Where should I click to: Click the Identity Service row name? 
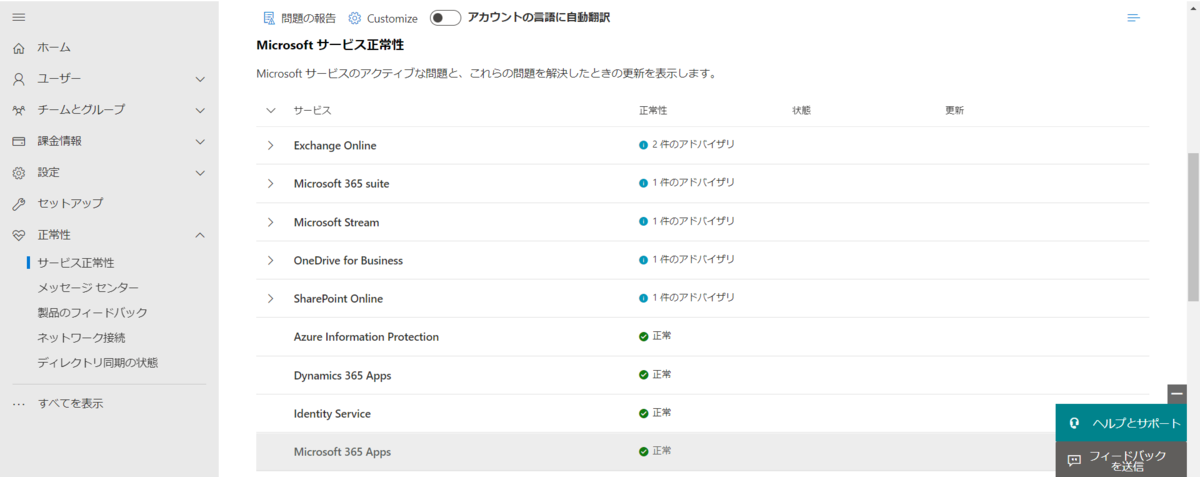(332, 414)
